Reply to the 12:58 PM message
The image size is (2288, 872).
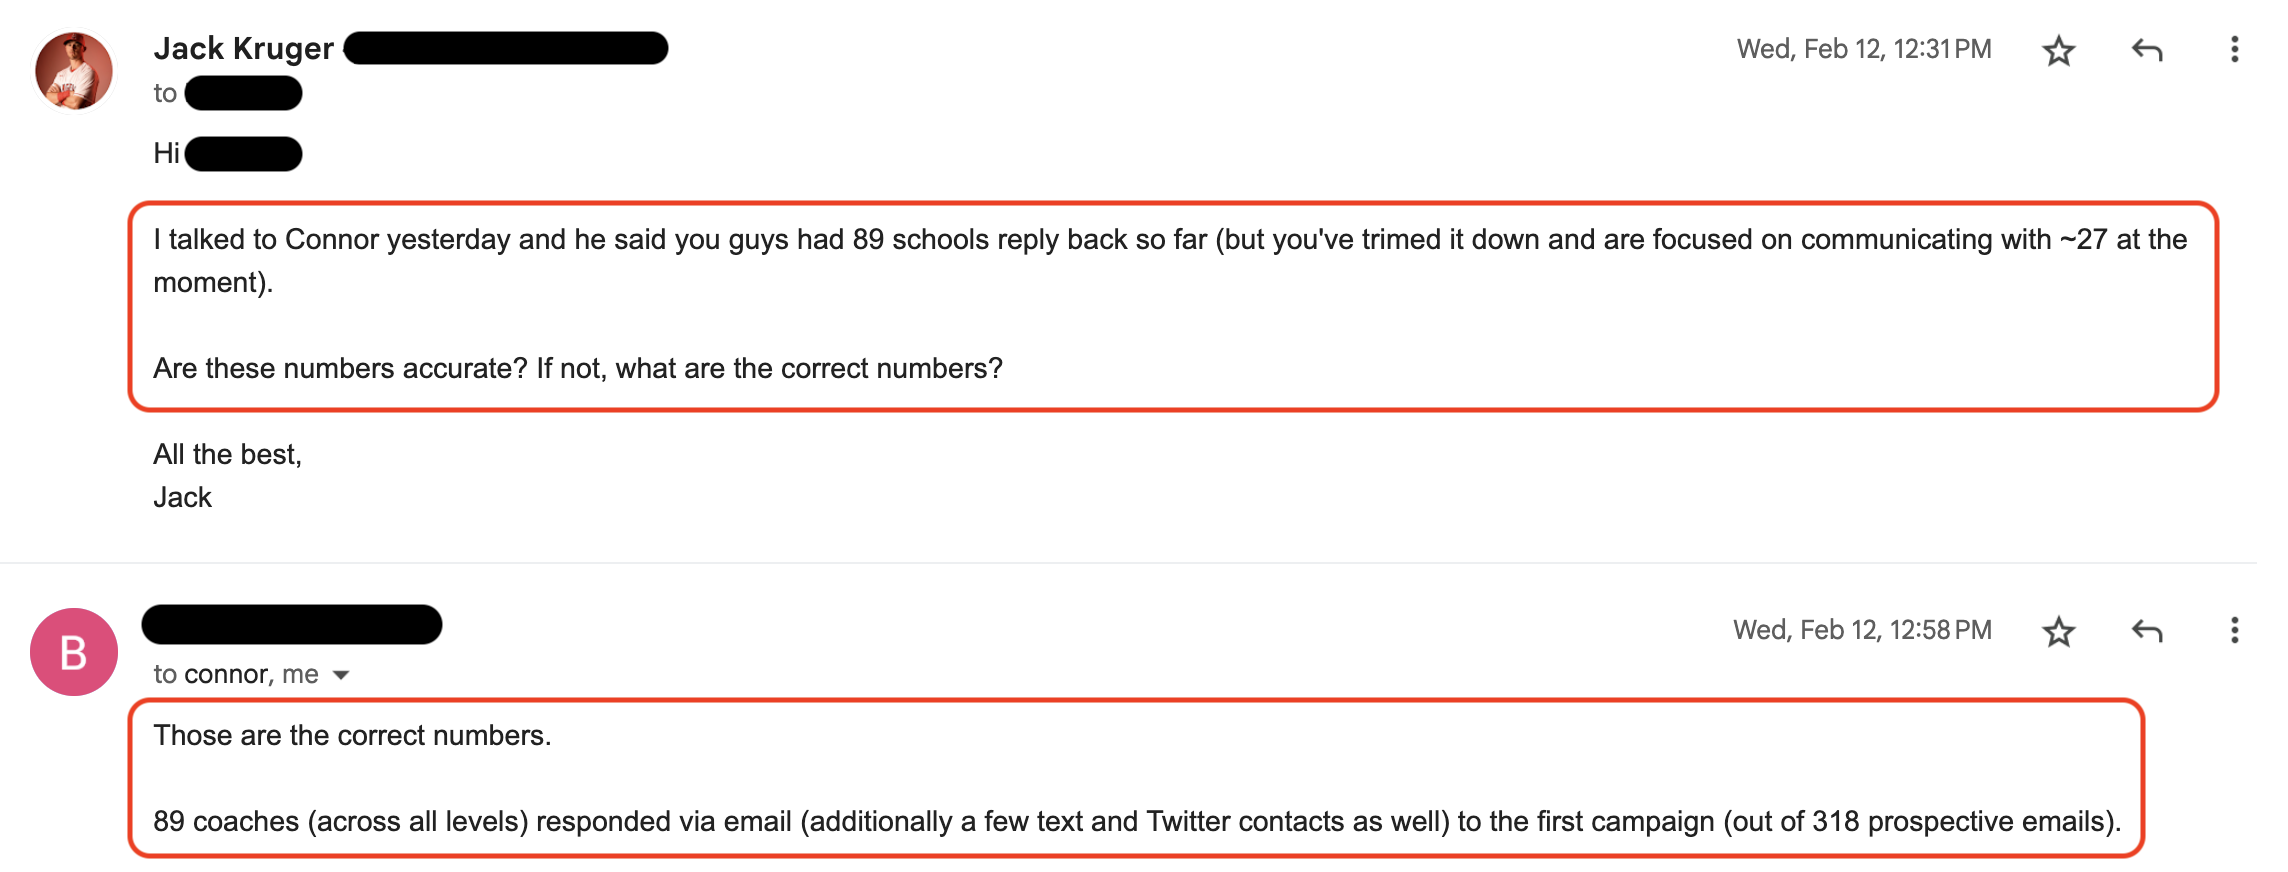[x=2146, y=631]
